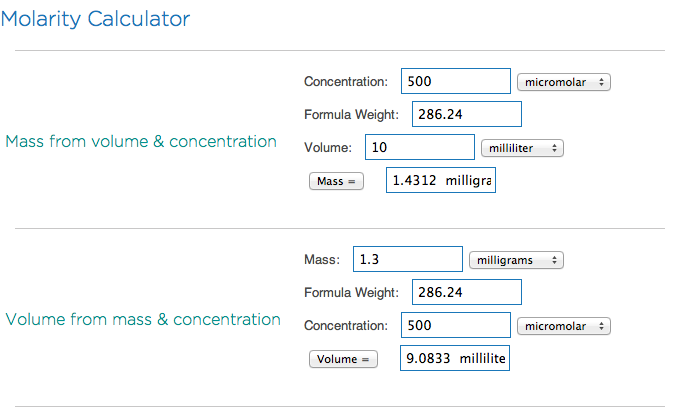Click the "Volume from mass & concentration" heading
677x415 pixels.
click(x=143, y=319)
